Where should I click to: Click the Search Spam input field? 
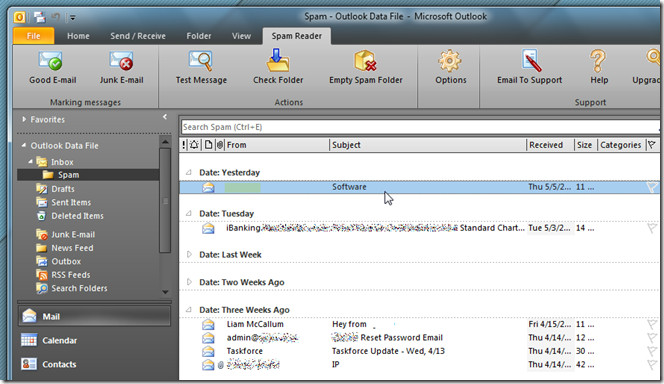[420, 127]
